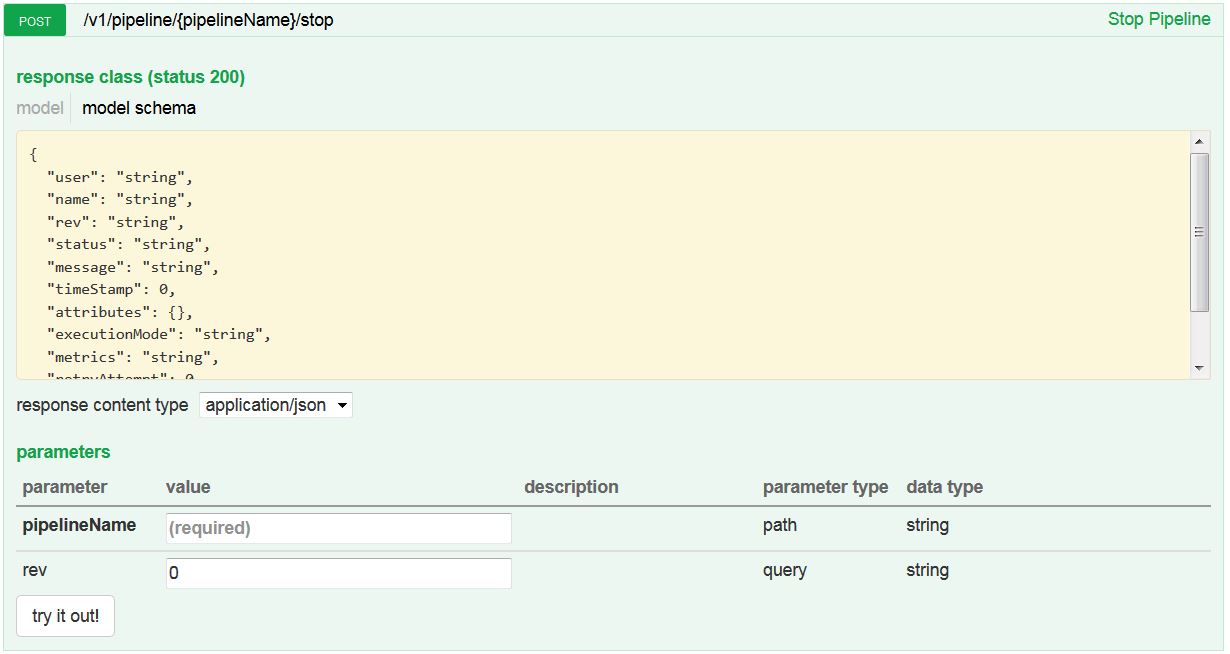
Task: Switch to the model tab
Action: tap(40, 108)
